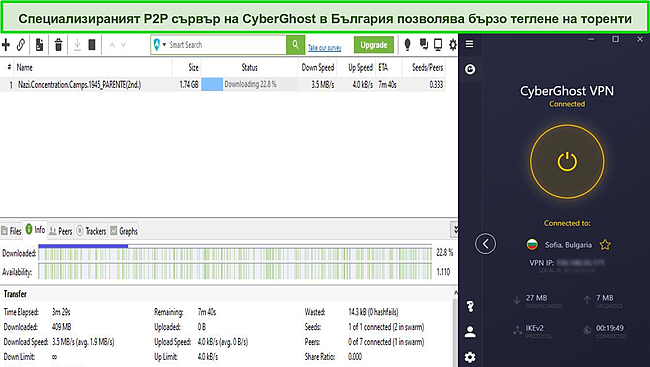Click the Downloaded pieces bar
This screenshot has width=650, height=367.
[235, 253]
